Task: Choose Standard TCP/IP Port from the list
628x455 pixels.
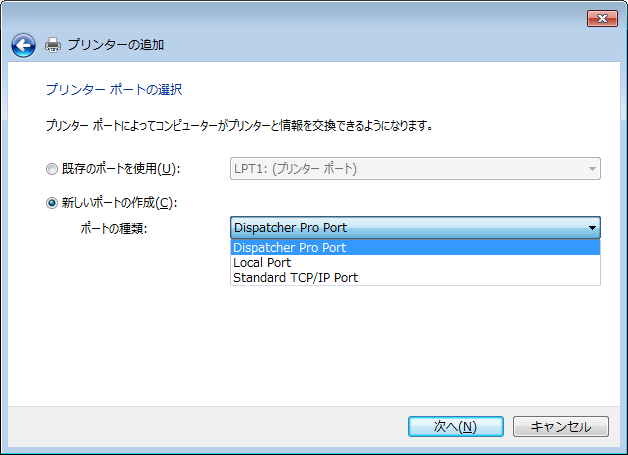Action: pyautogui.click(x=415, y=277)
